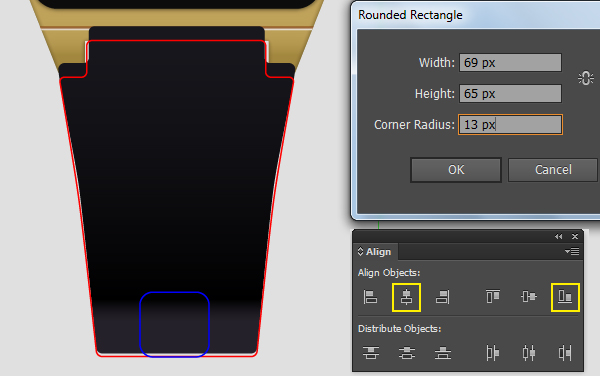Screen dimensions: 600x376
Task: Click Vertical Align Center icon
Action: (529, 296)
